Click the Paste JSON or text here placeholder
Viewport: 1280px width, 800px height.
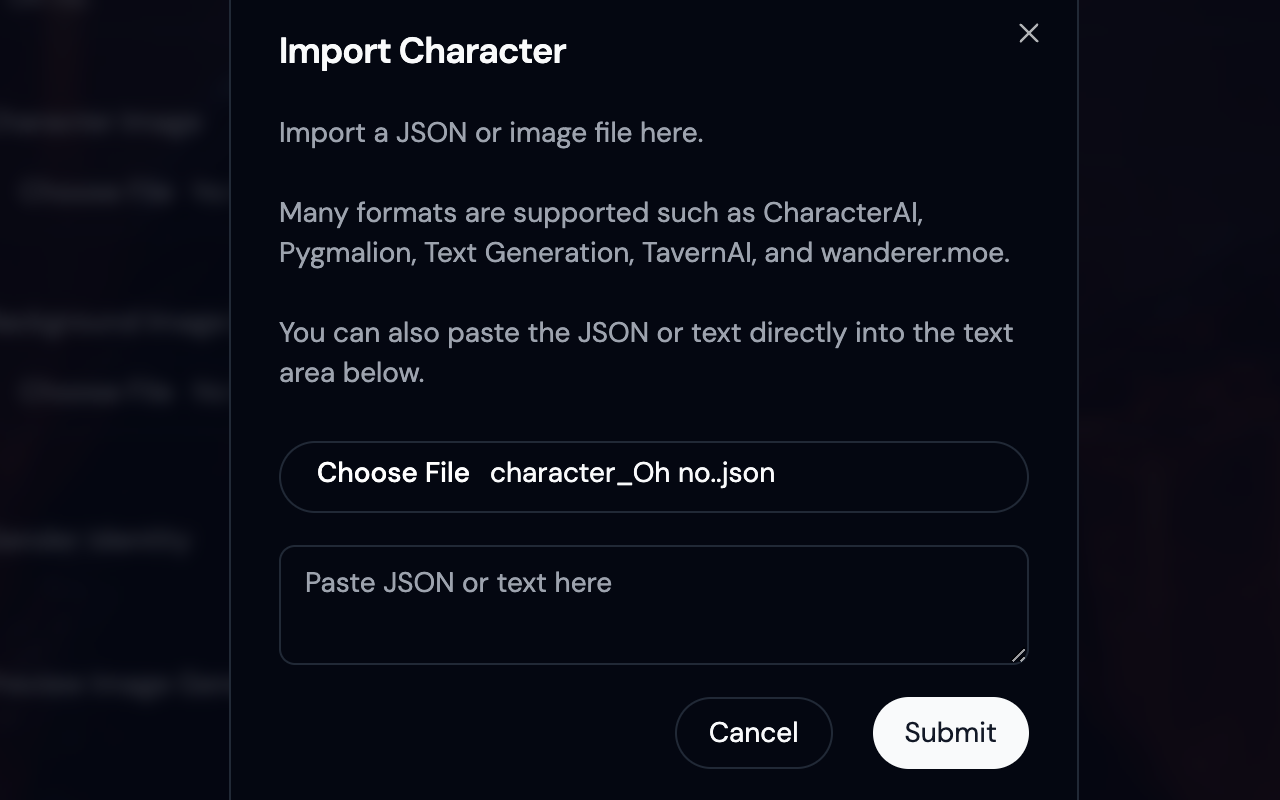459,583
